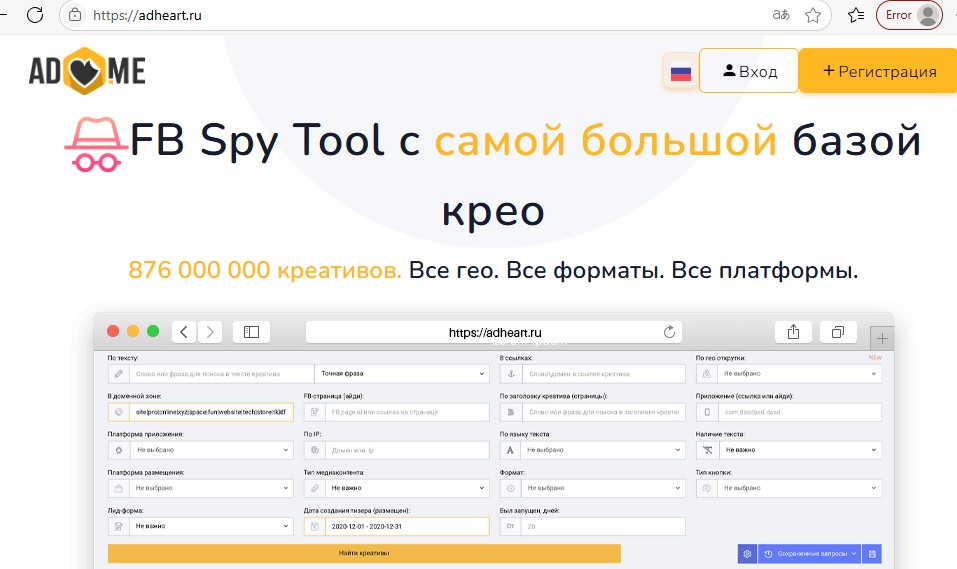Click the Был запущен, дней input field
Viewport: 957px width, 569px height.
[603, 526]
